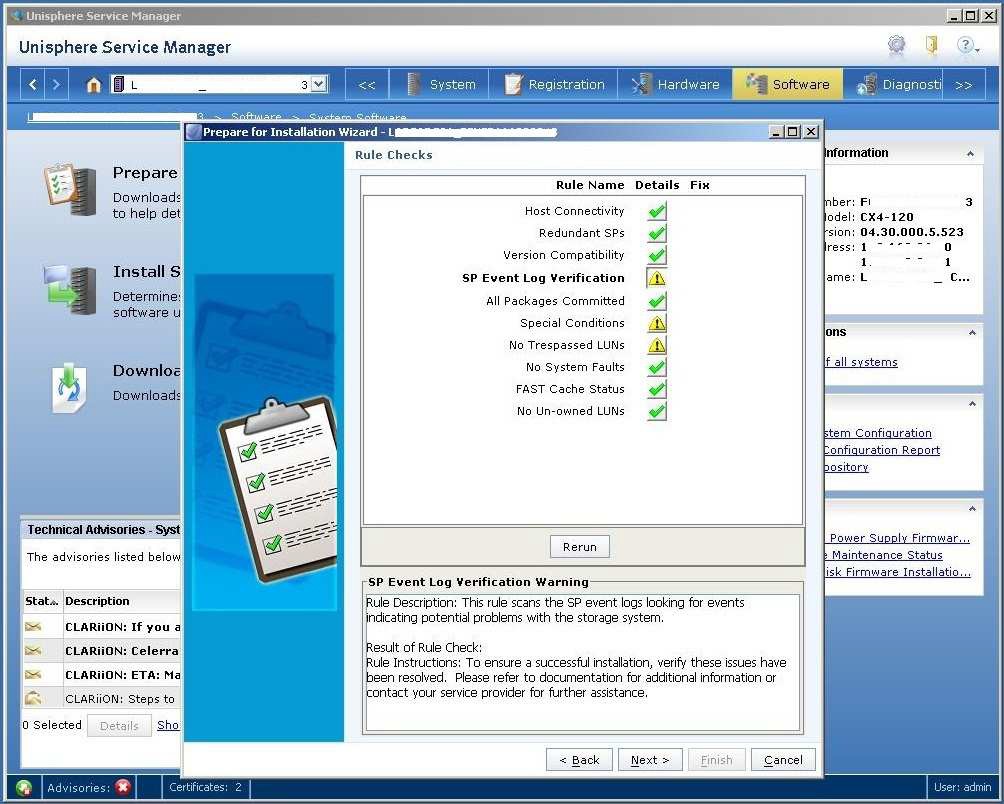Click the forward navigation arrow
The width and height of the screenshot is (1004, 804).
pyautogui.click(x=56, y=84)
